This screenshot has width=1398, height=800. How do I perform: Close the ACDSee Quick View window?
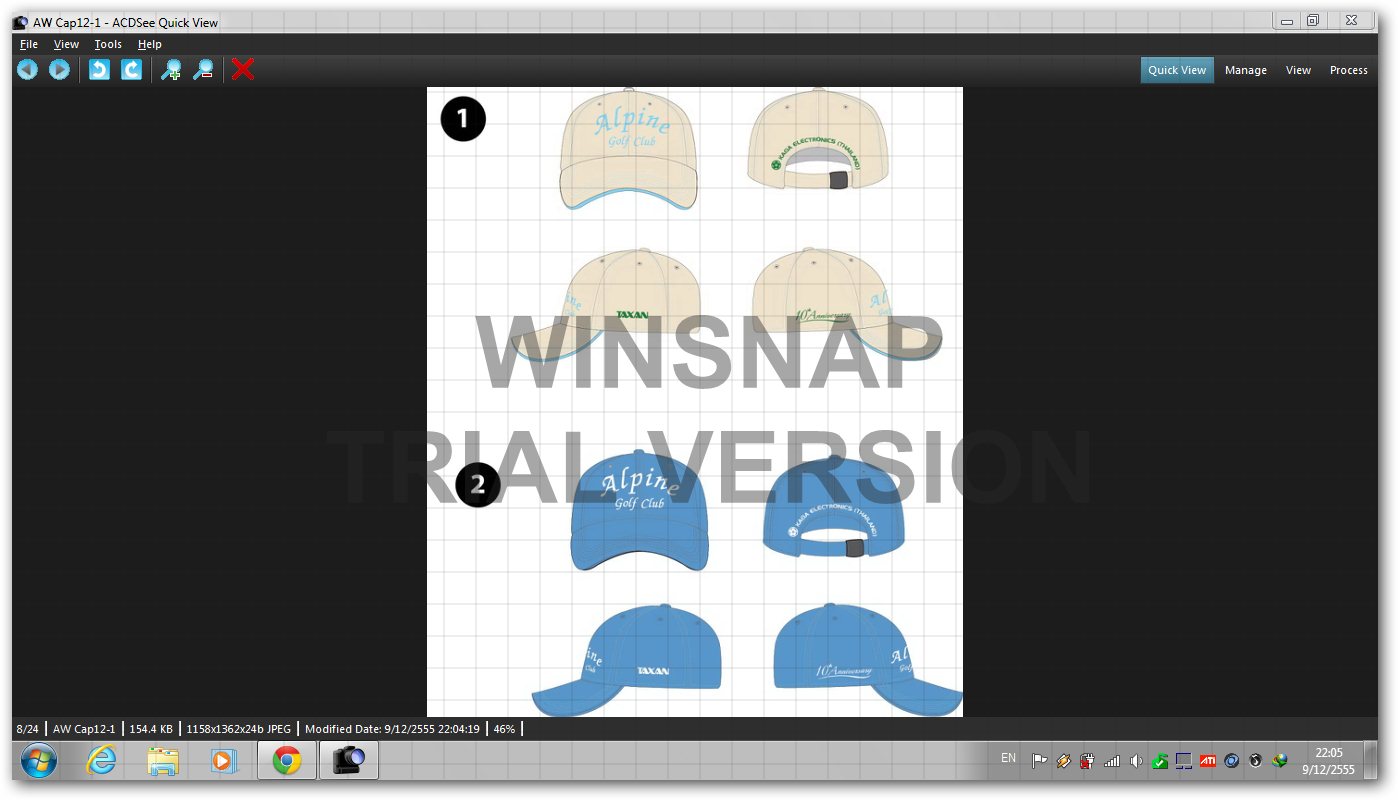coord(1351,21)
